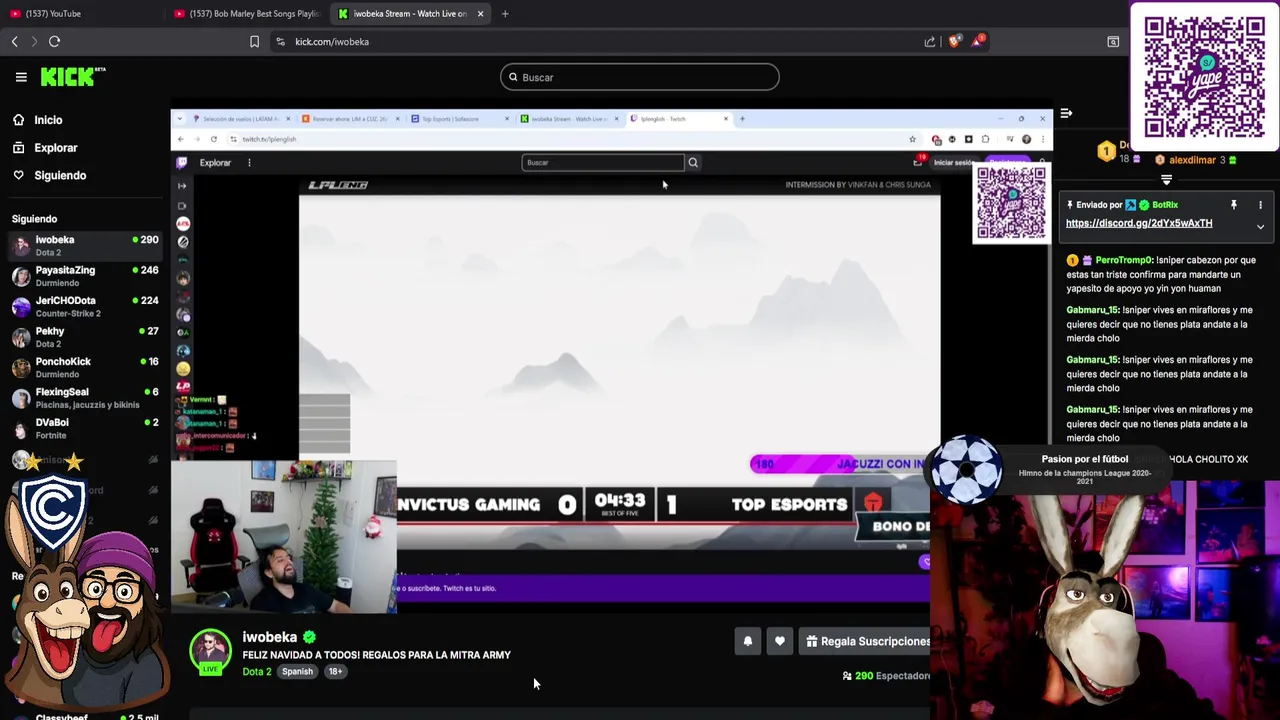
Task: Click the iwobeka channel name
Action: pos(270,637)
